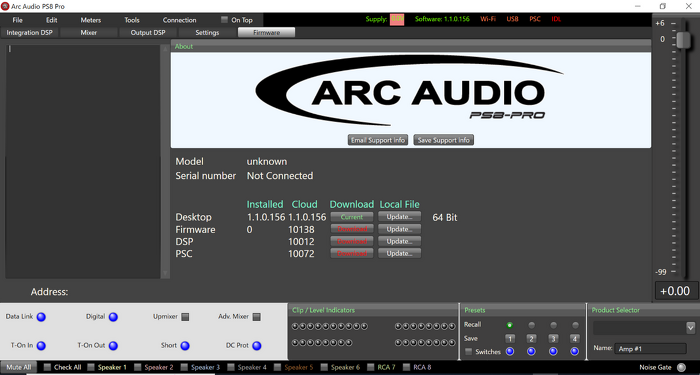700x375 pixels.
Task: Click the Mute All button
Action: (x=18, y=367)
